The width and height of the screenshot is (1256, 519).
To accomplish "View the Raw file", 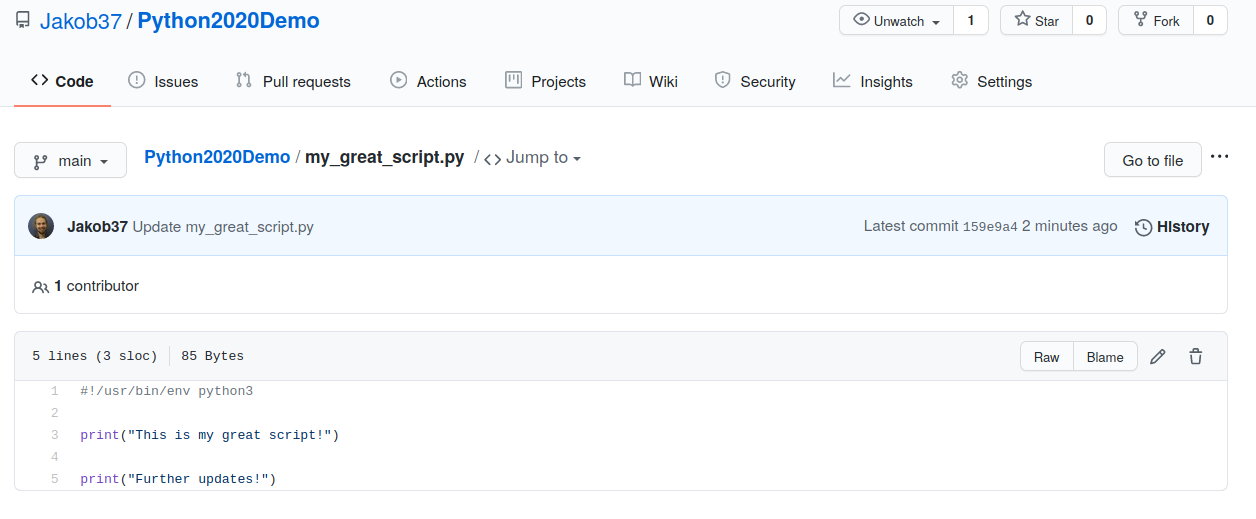I will tap(1047, 357).
